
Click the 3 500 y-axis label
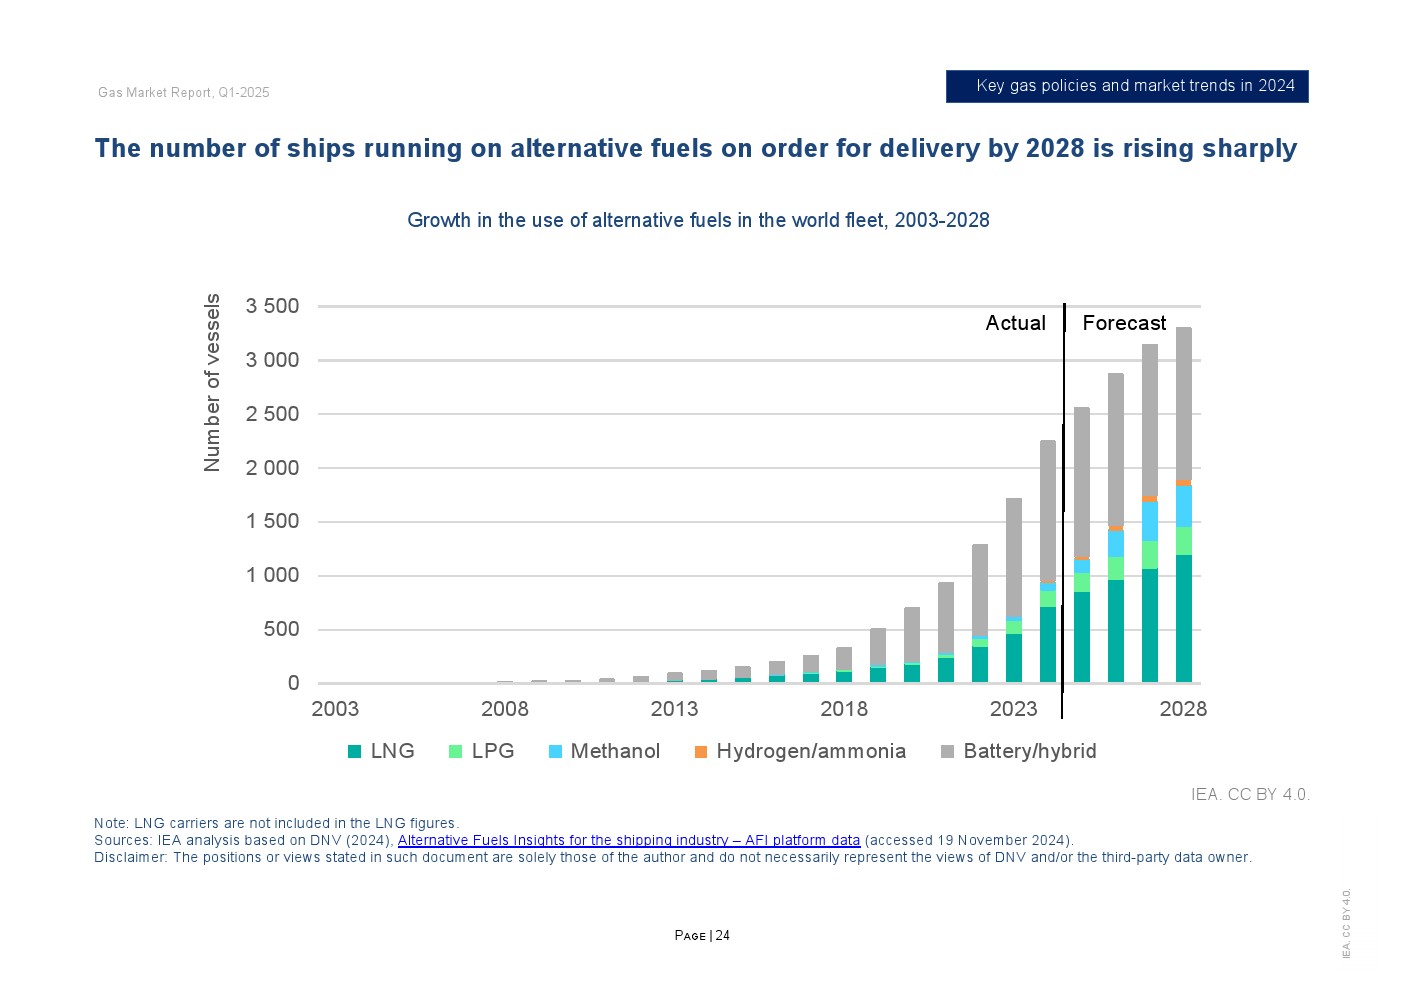[x=272, y=306]
